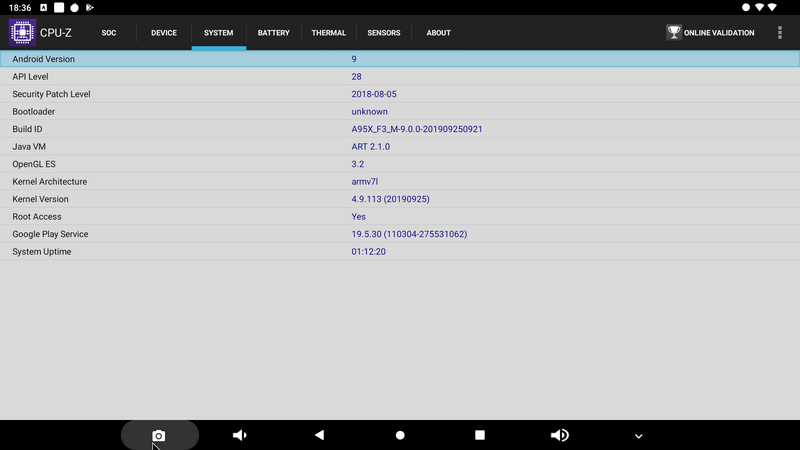Viewport: 800px width, 450px height.
Task: Click ONLINE VALIDATION button text
Action: tap(719, 33)
